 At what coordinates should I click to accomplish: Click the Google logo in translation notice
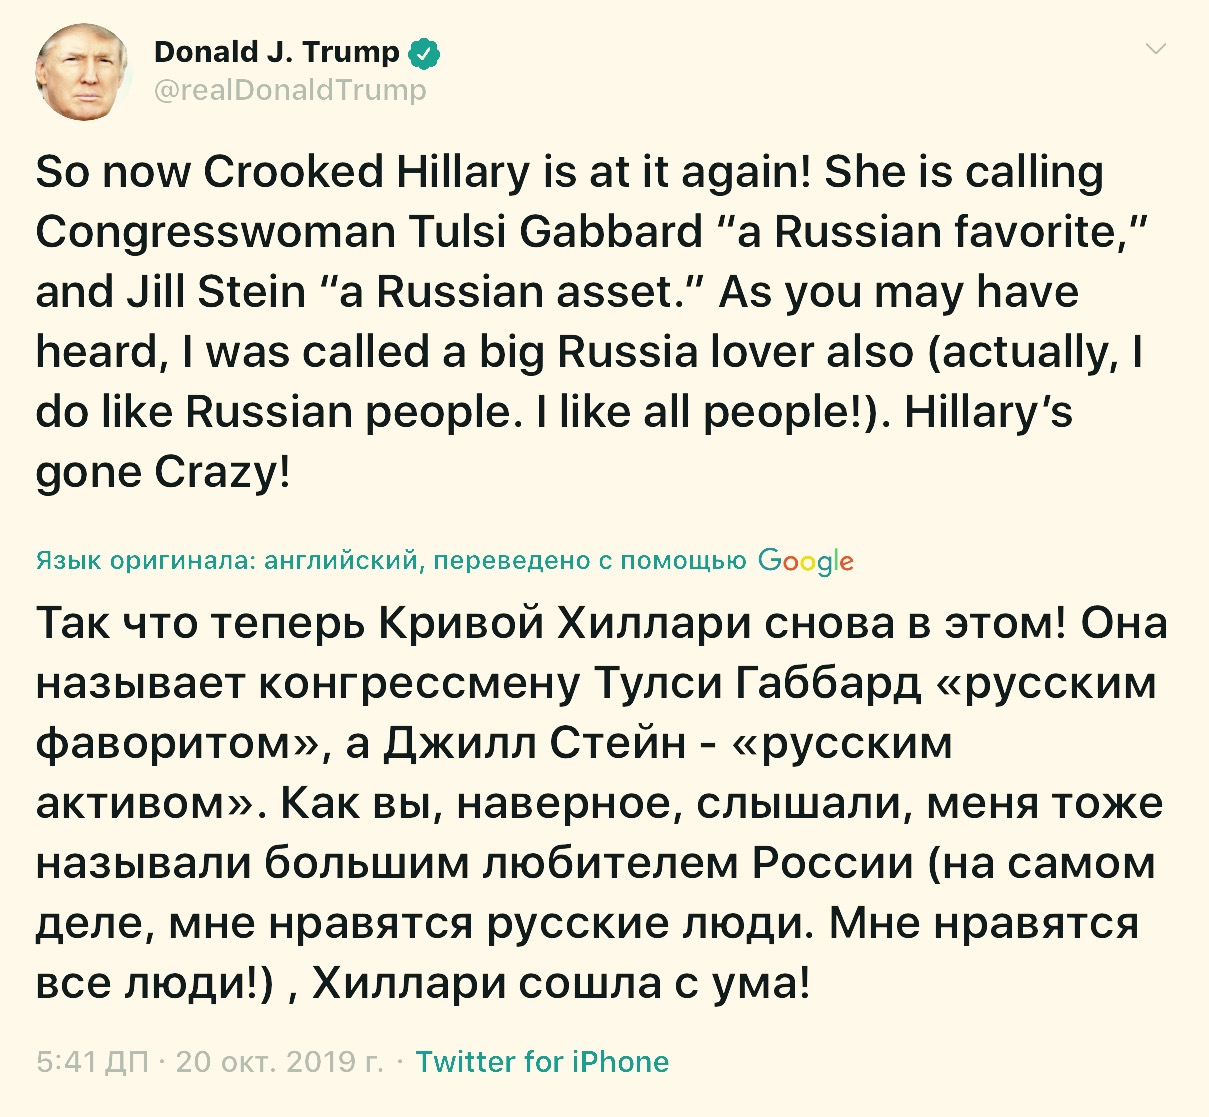(x=806, y=561)
